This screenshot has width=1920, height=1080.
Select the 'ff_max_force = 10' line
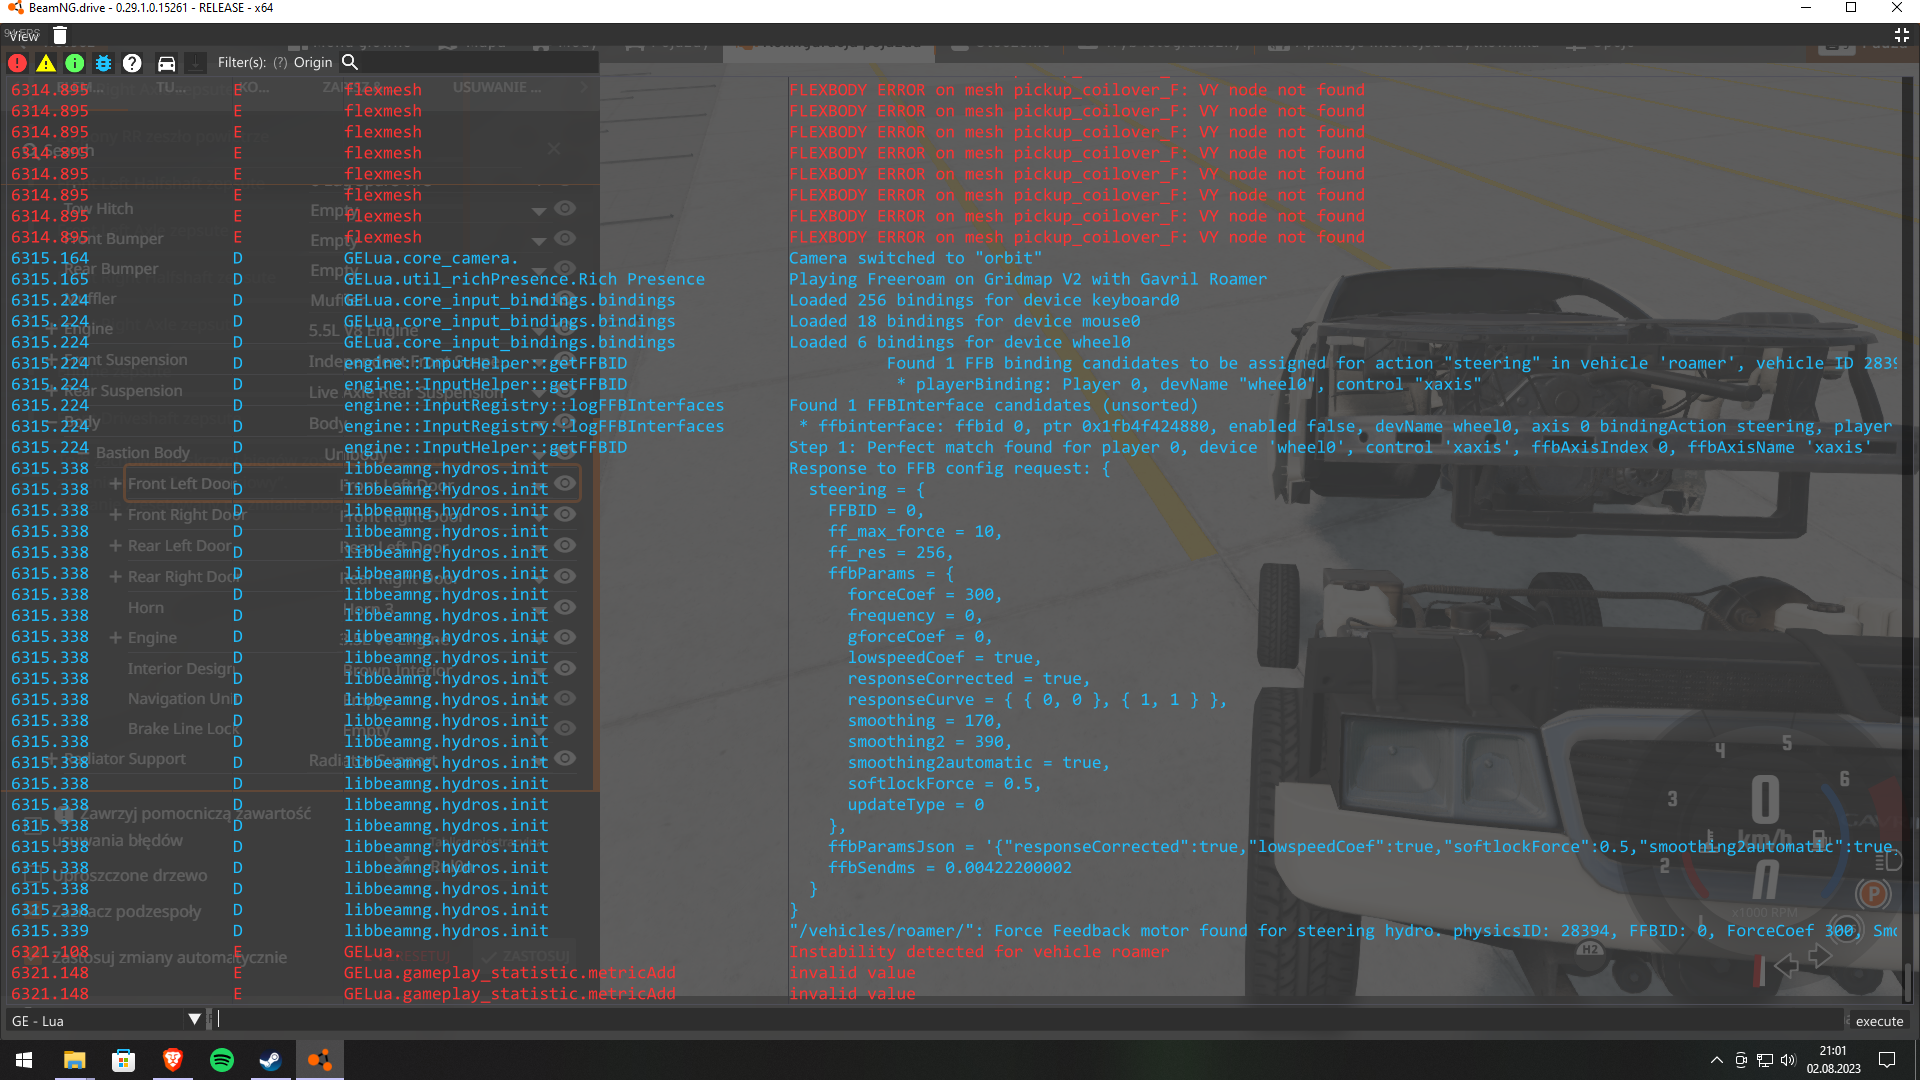915,531
